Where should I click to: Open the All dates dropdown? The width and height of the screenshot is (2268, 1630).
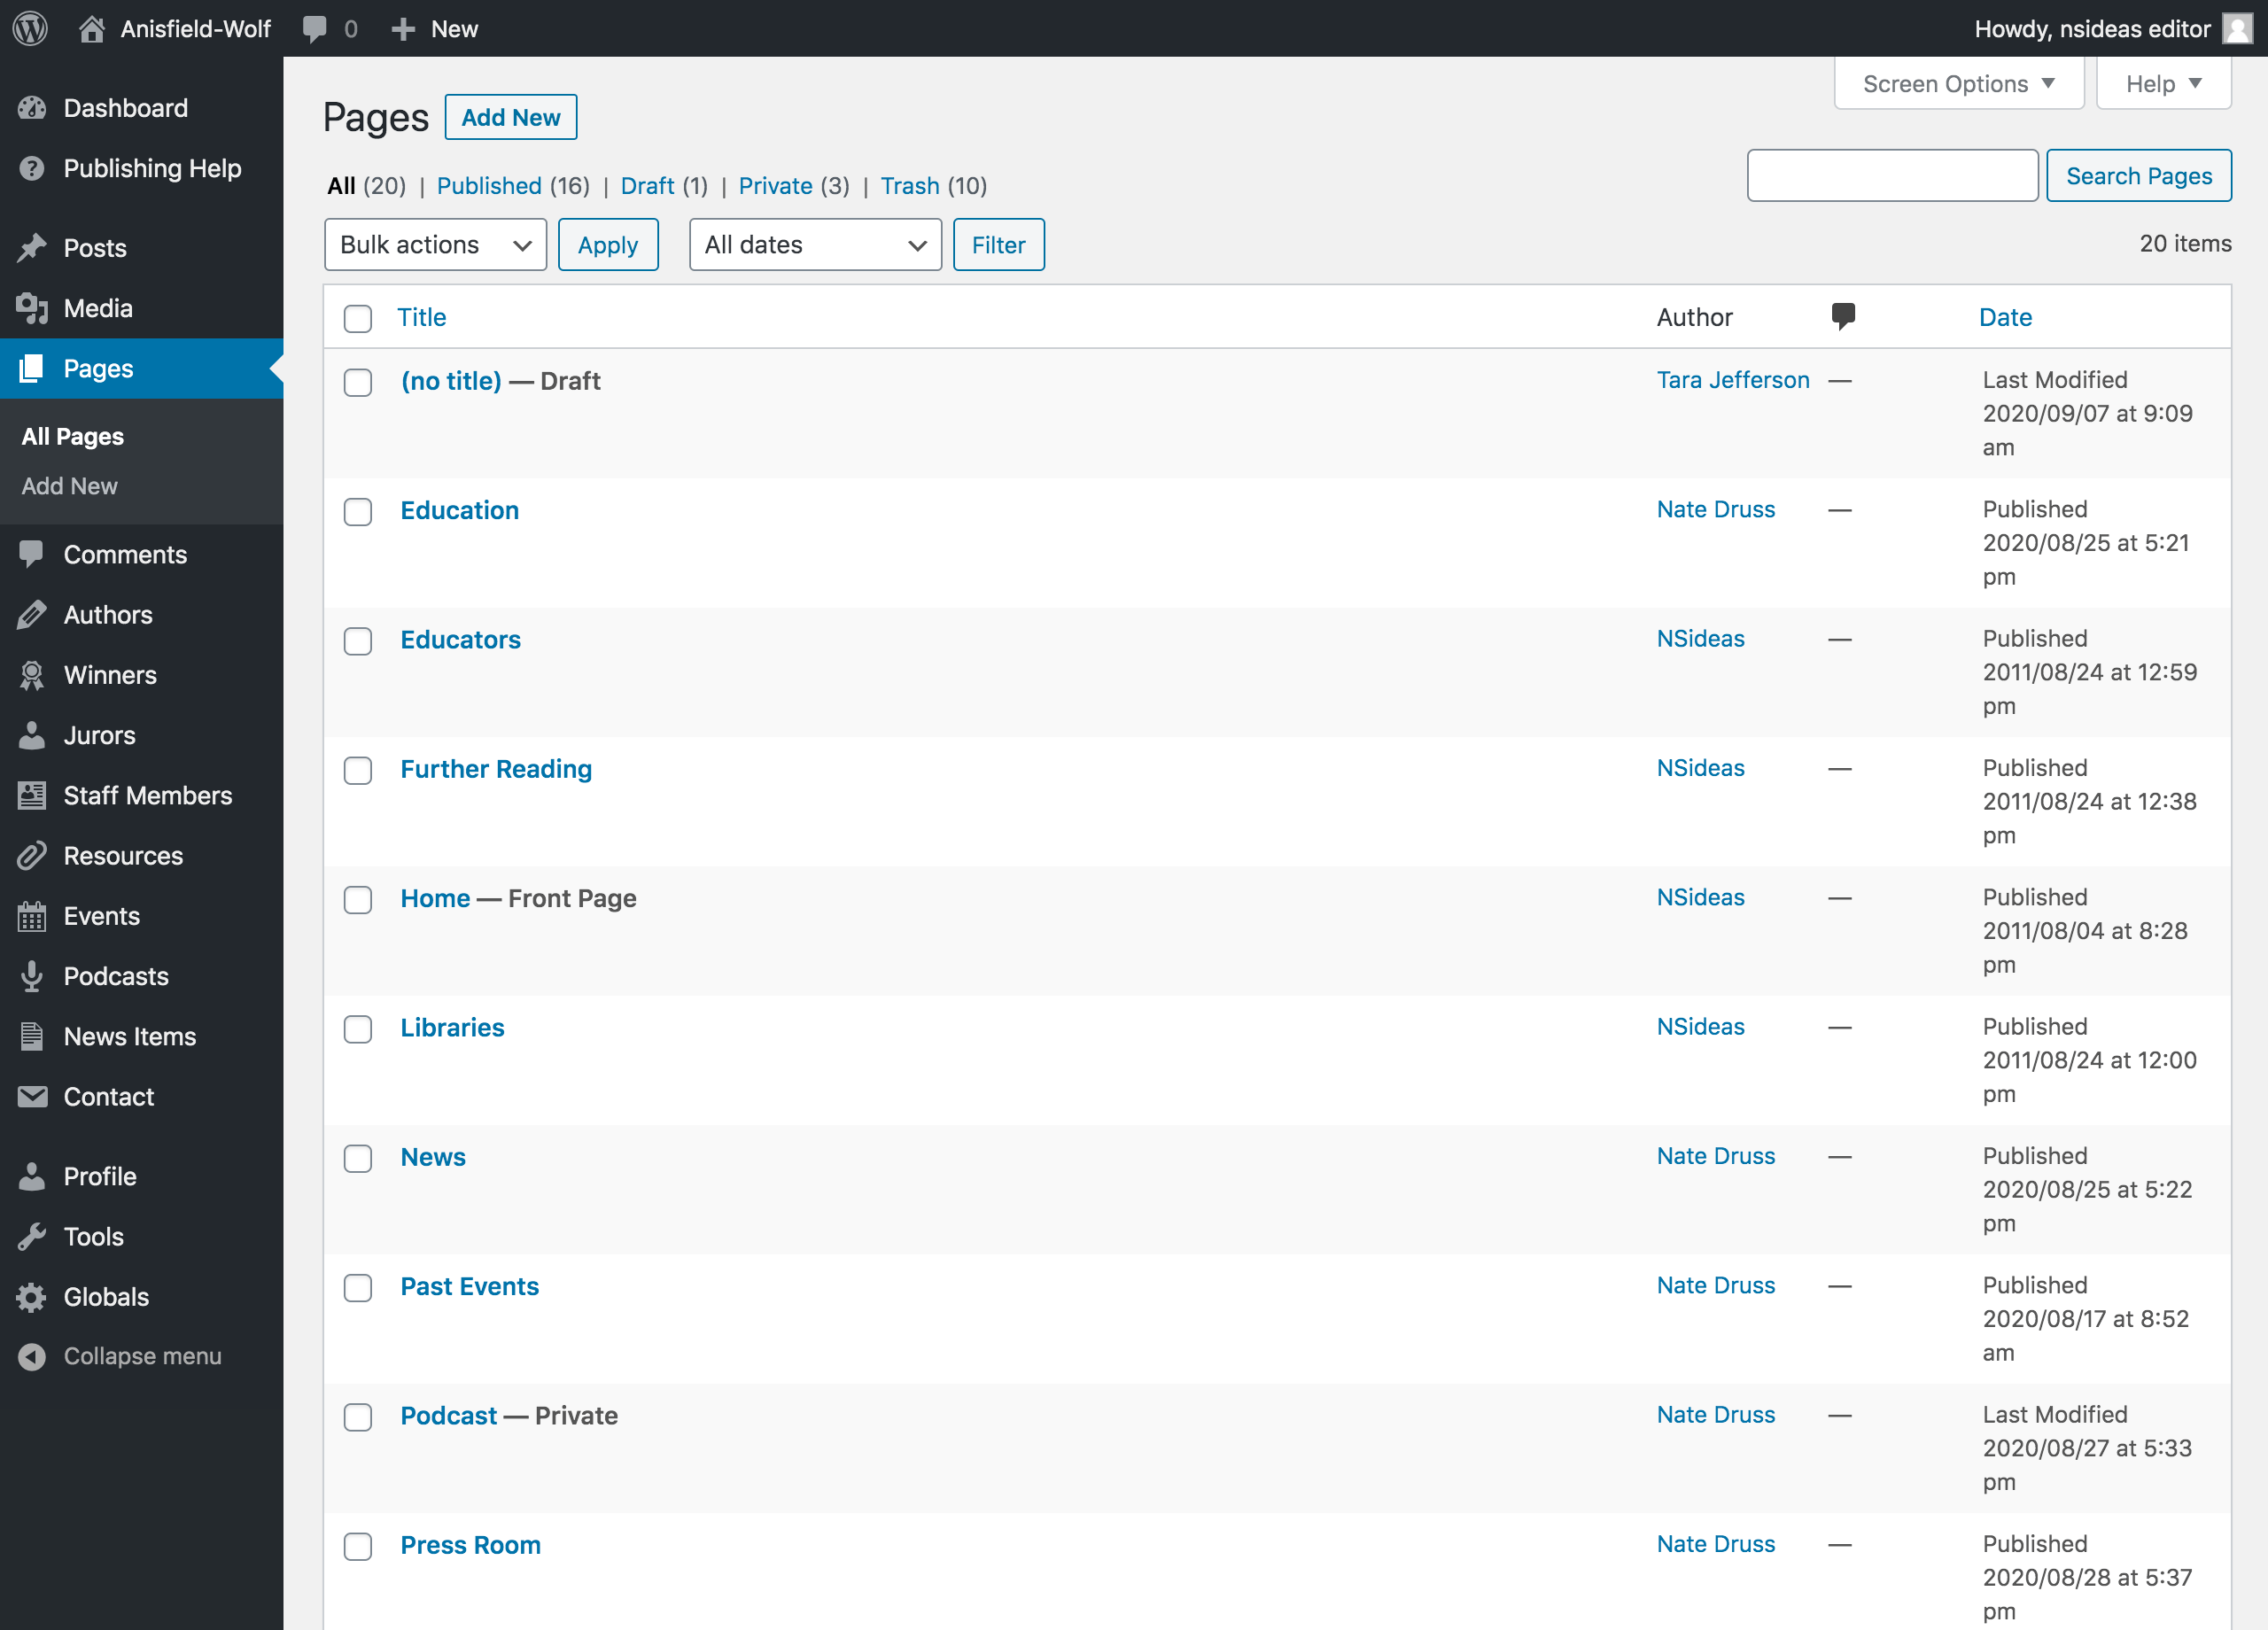click(815, 244)
